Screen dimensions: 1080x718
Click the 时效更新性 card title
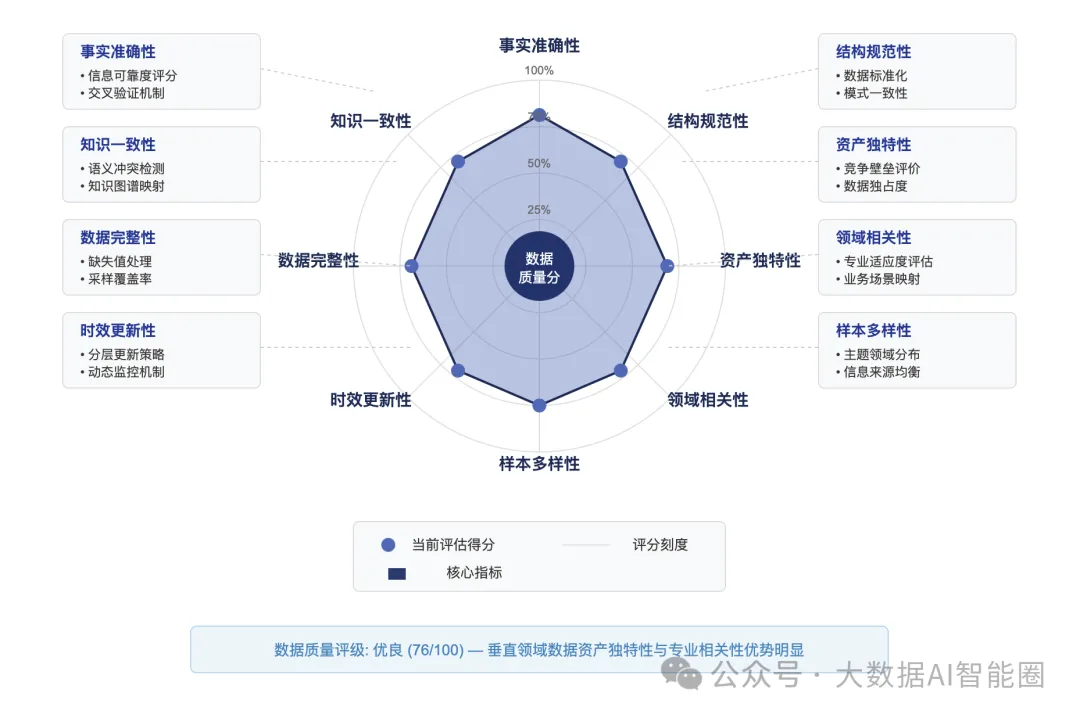click(x=118, y=331)
